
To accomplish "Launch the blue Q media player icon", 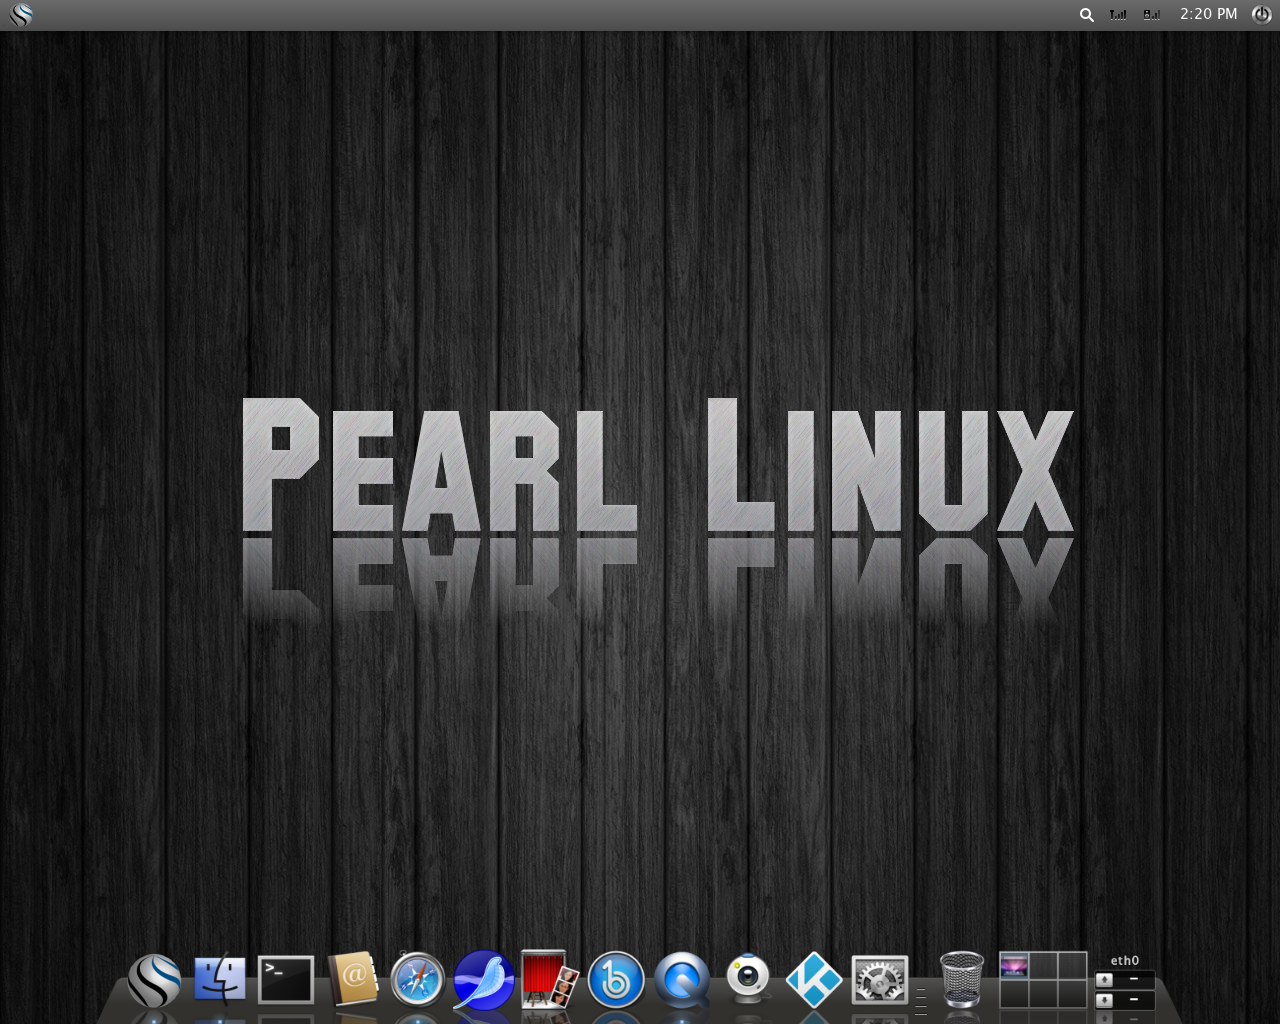I will tap(682, 980).
